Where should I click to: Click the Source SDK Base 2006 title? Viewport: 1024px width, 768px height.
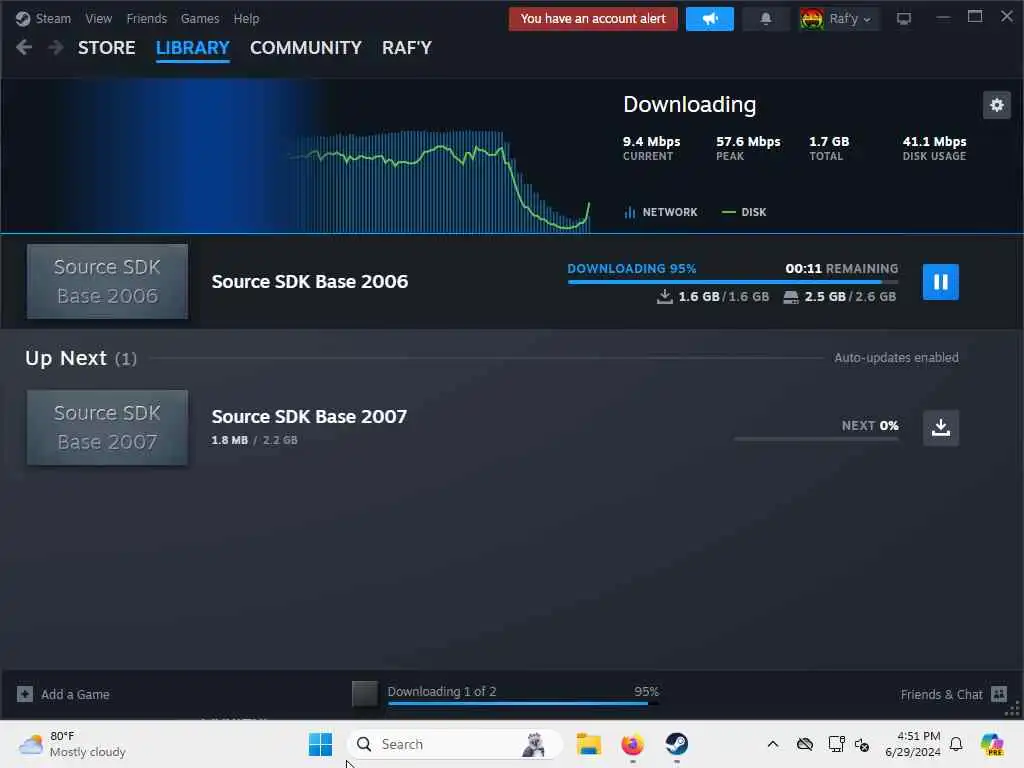pos(310,281)
